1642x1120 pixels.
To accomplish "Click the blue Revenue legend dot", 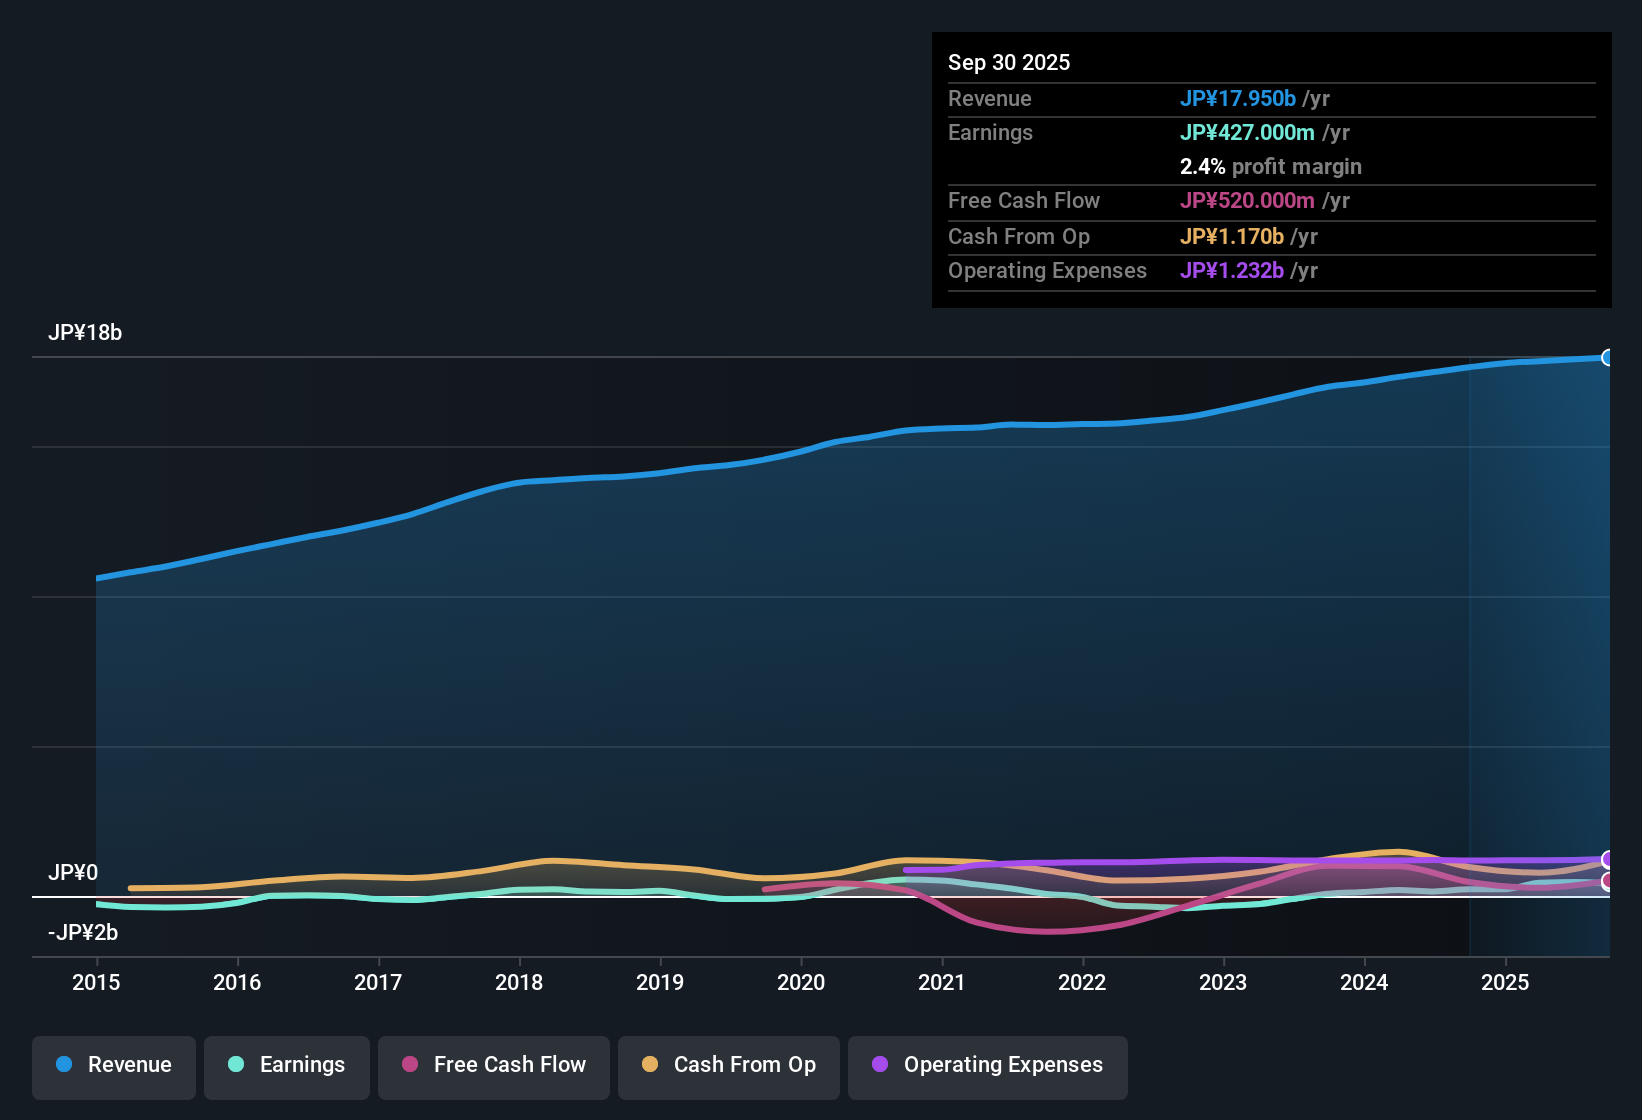I will 63,1065.
